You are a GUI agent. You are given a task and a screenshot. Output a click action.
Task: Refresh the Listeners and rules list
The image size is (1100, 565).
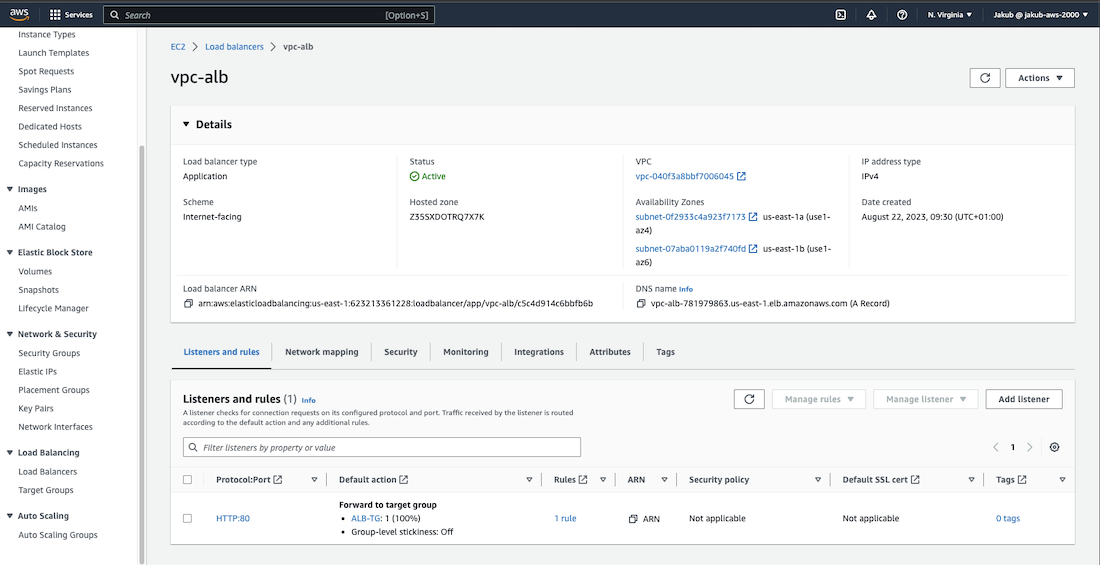[x=749, y=399]
